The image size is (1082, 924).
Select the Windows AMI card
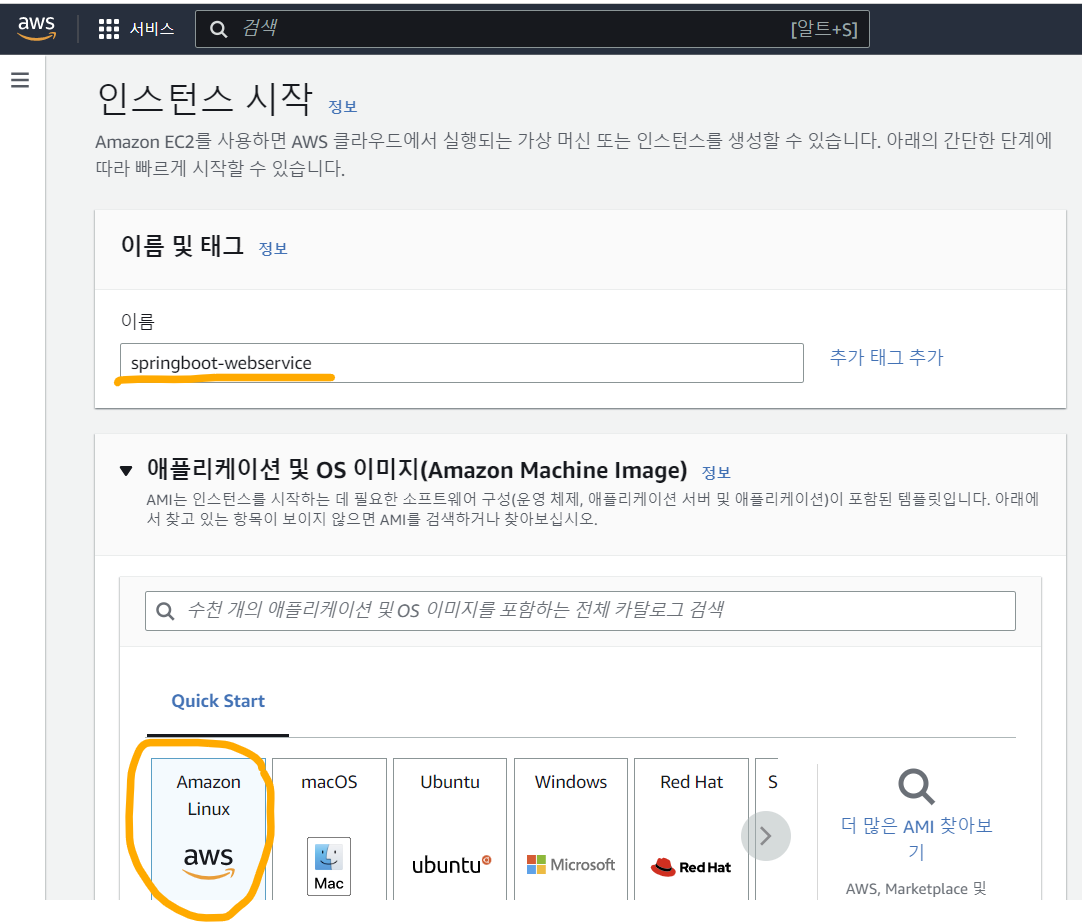pos(571,829)
